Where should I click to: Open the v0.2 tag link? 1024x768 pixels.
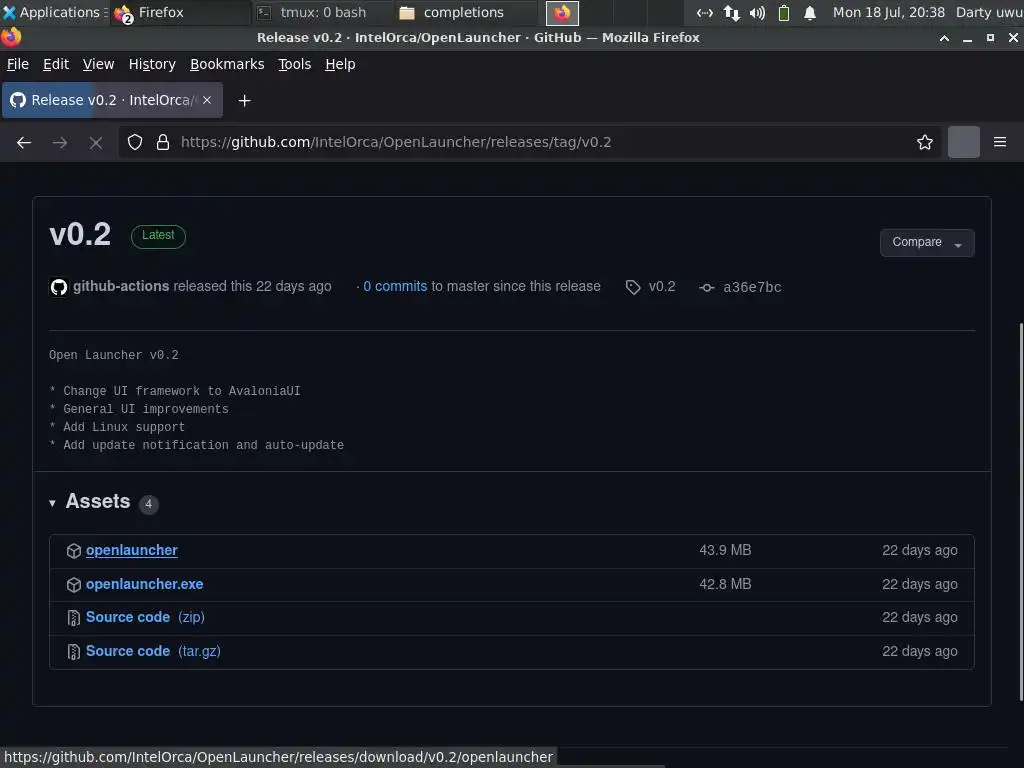[x=662, y=287]
